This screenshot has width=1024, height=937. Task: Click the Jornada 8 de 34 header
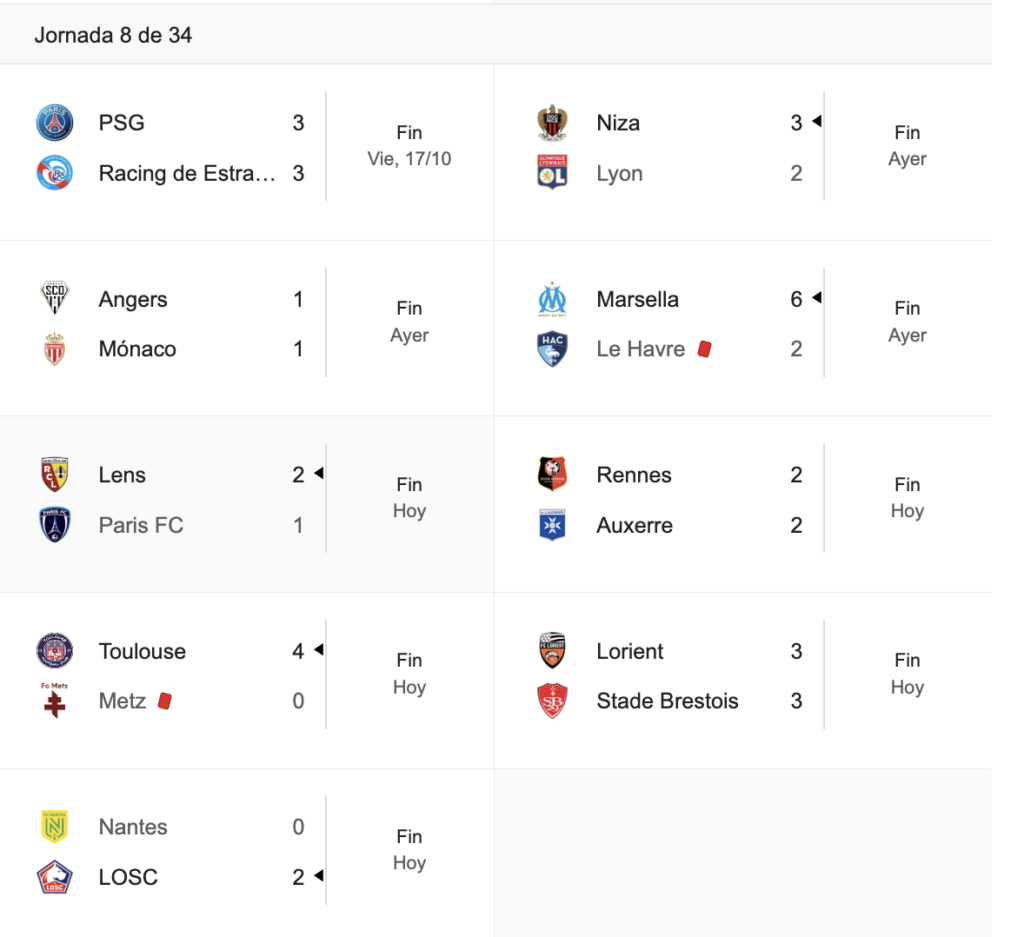(x=113, y=35)
